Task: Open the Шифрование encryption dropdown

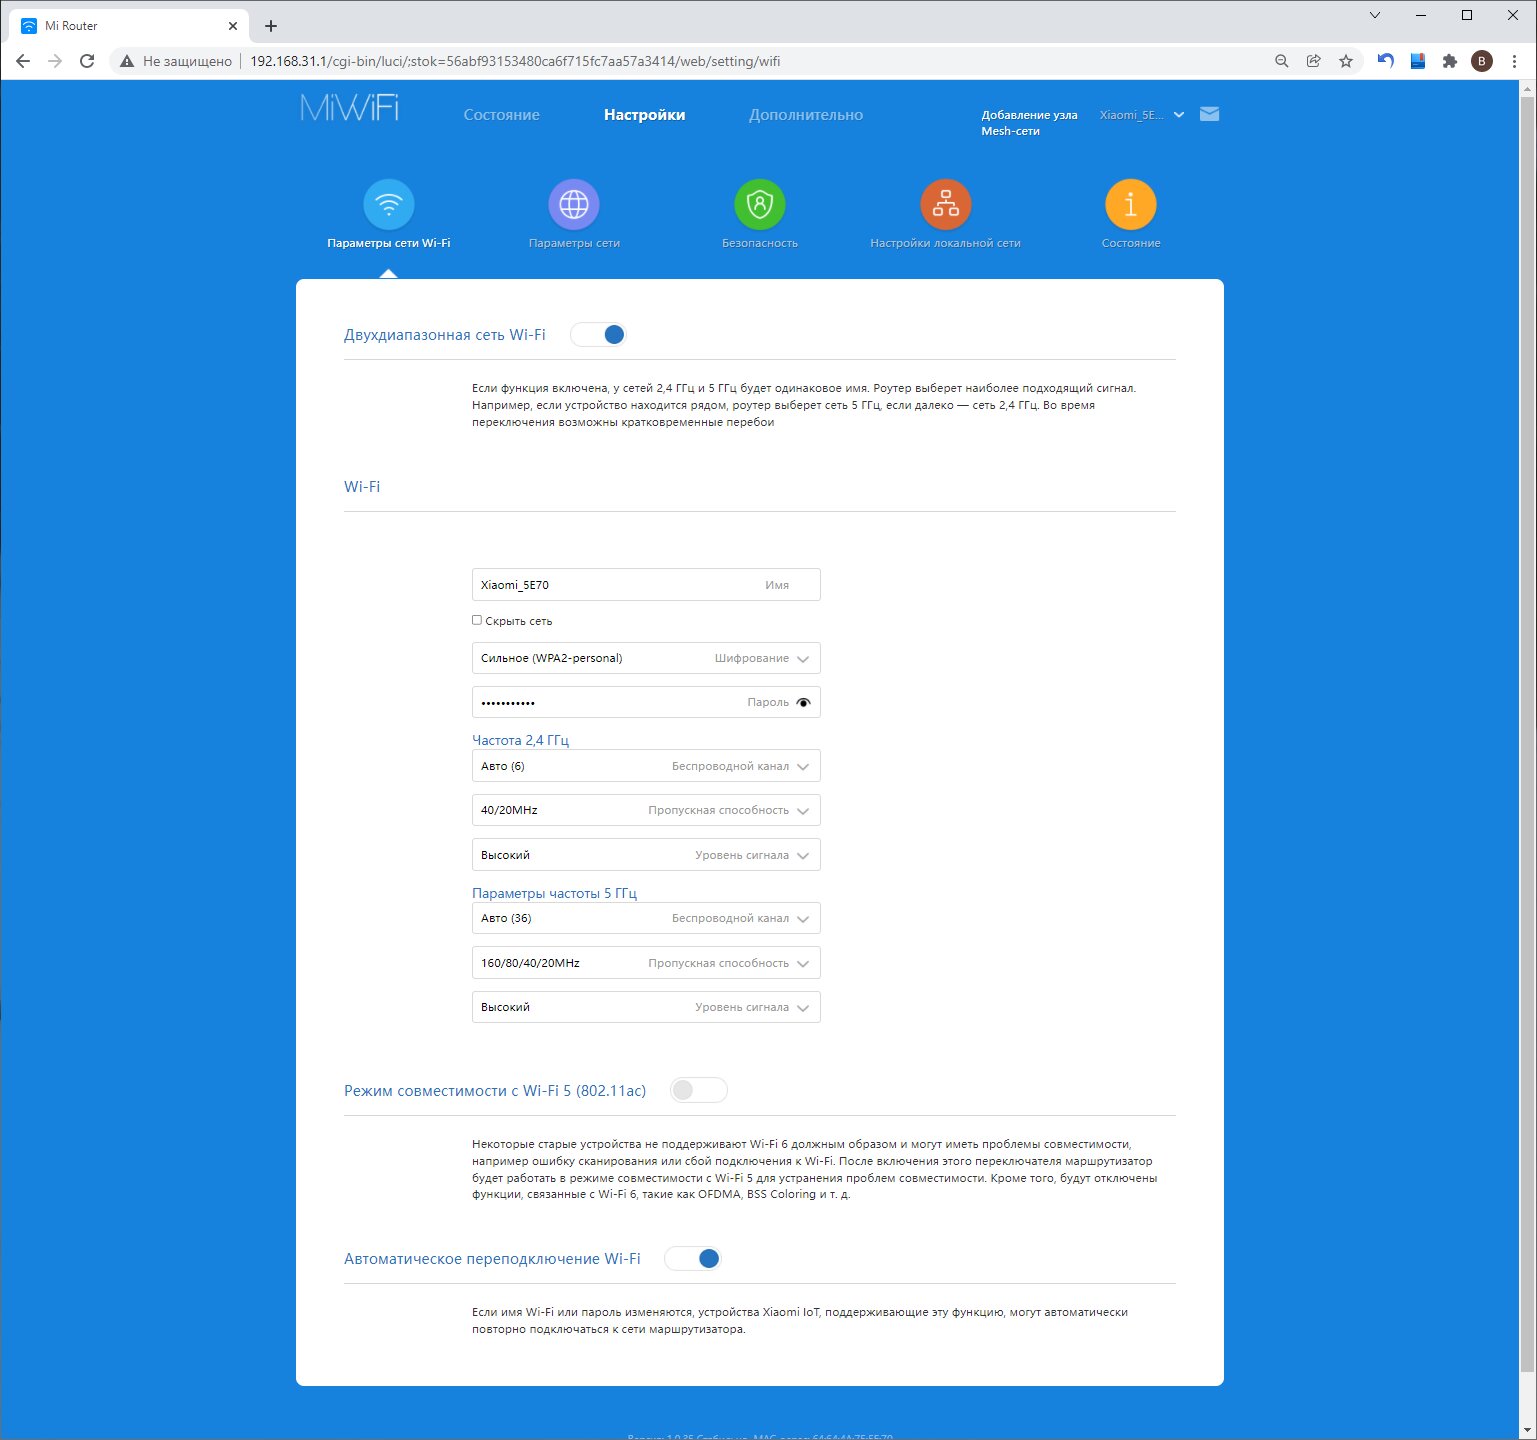Action: coord(646,658)
